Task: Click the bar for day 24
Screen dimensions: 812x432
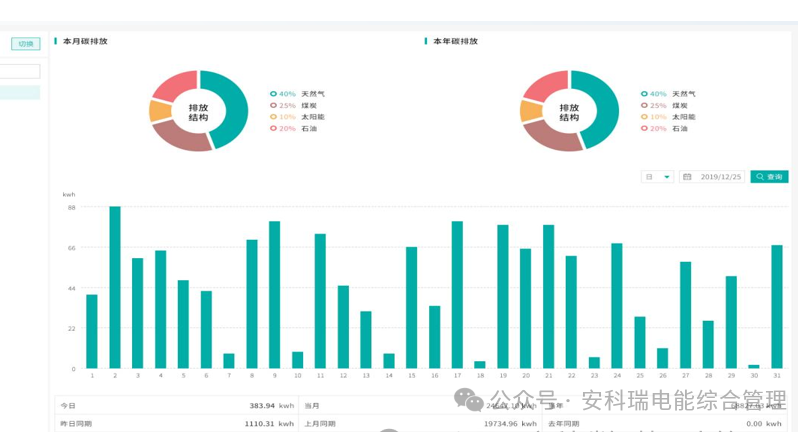Action: click(617, 306)
